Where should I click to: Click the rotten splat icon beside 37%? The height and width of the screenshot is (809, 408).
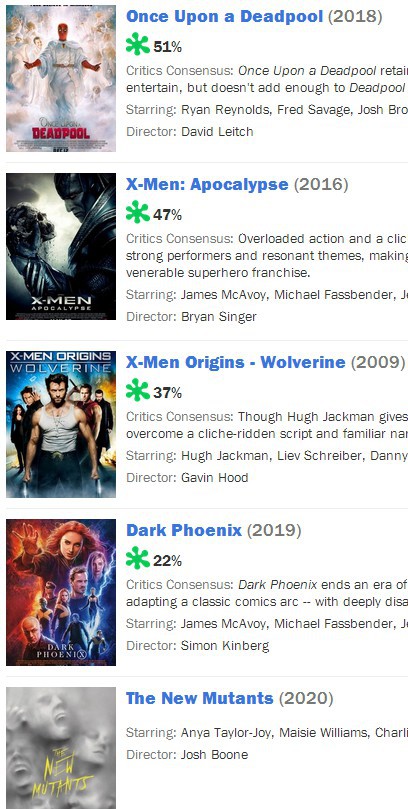click(x=138, y=391)
